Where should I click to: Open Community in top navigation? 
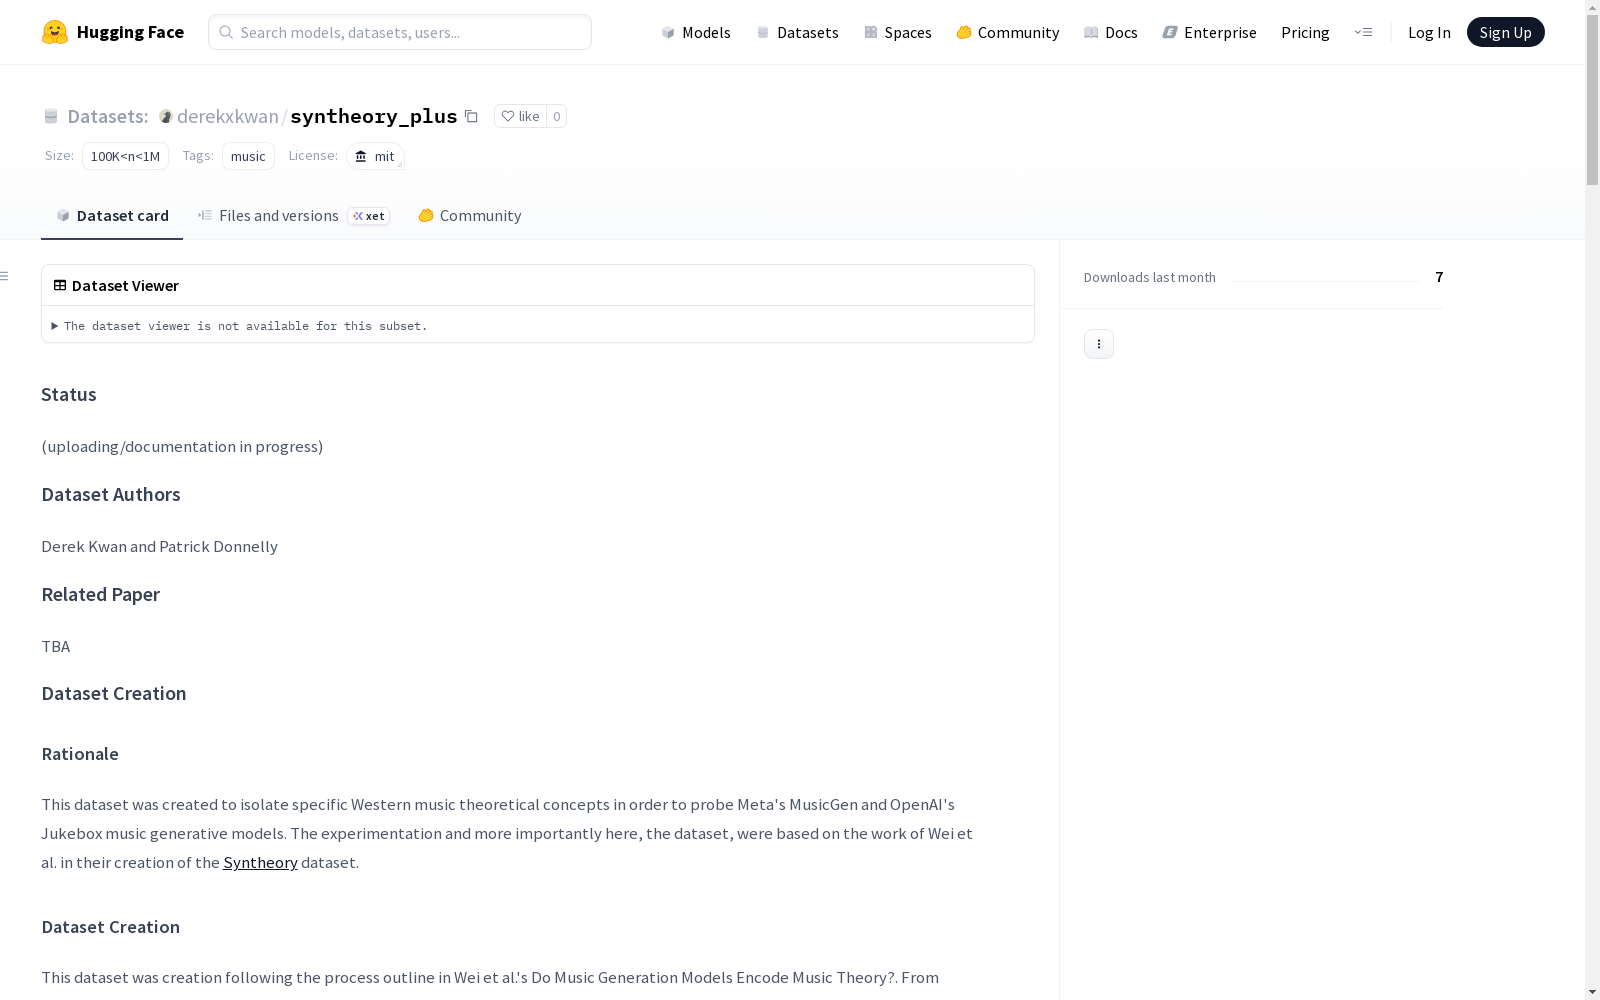[1007, 32]
